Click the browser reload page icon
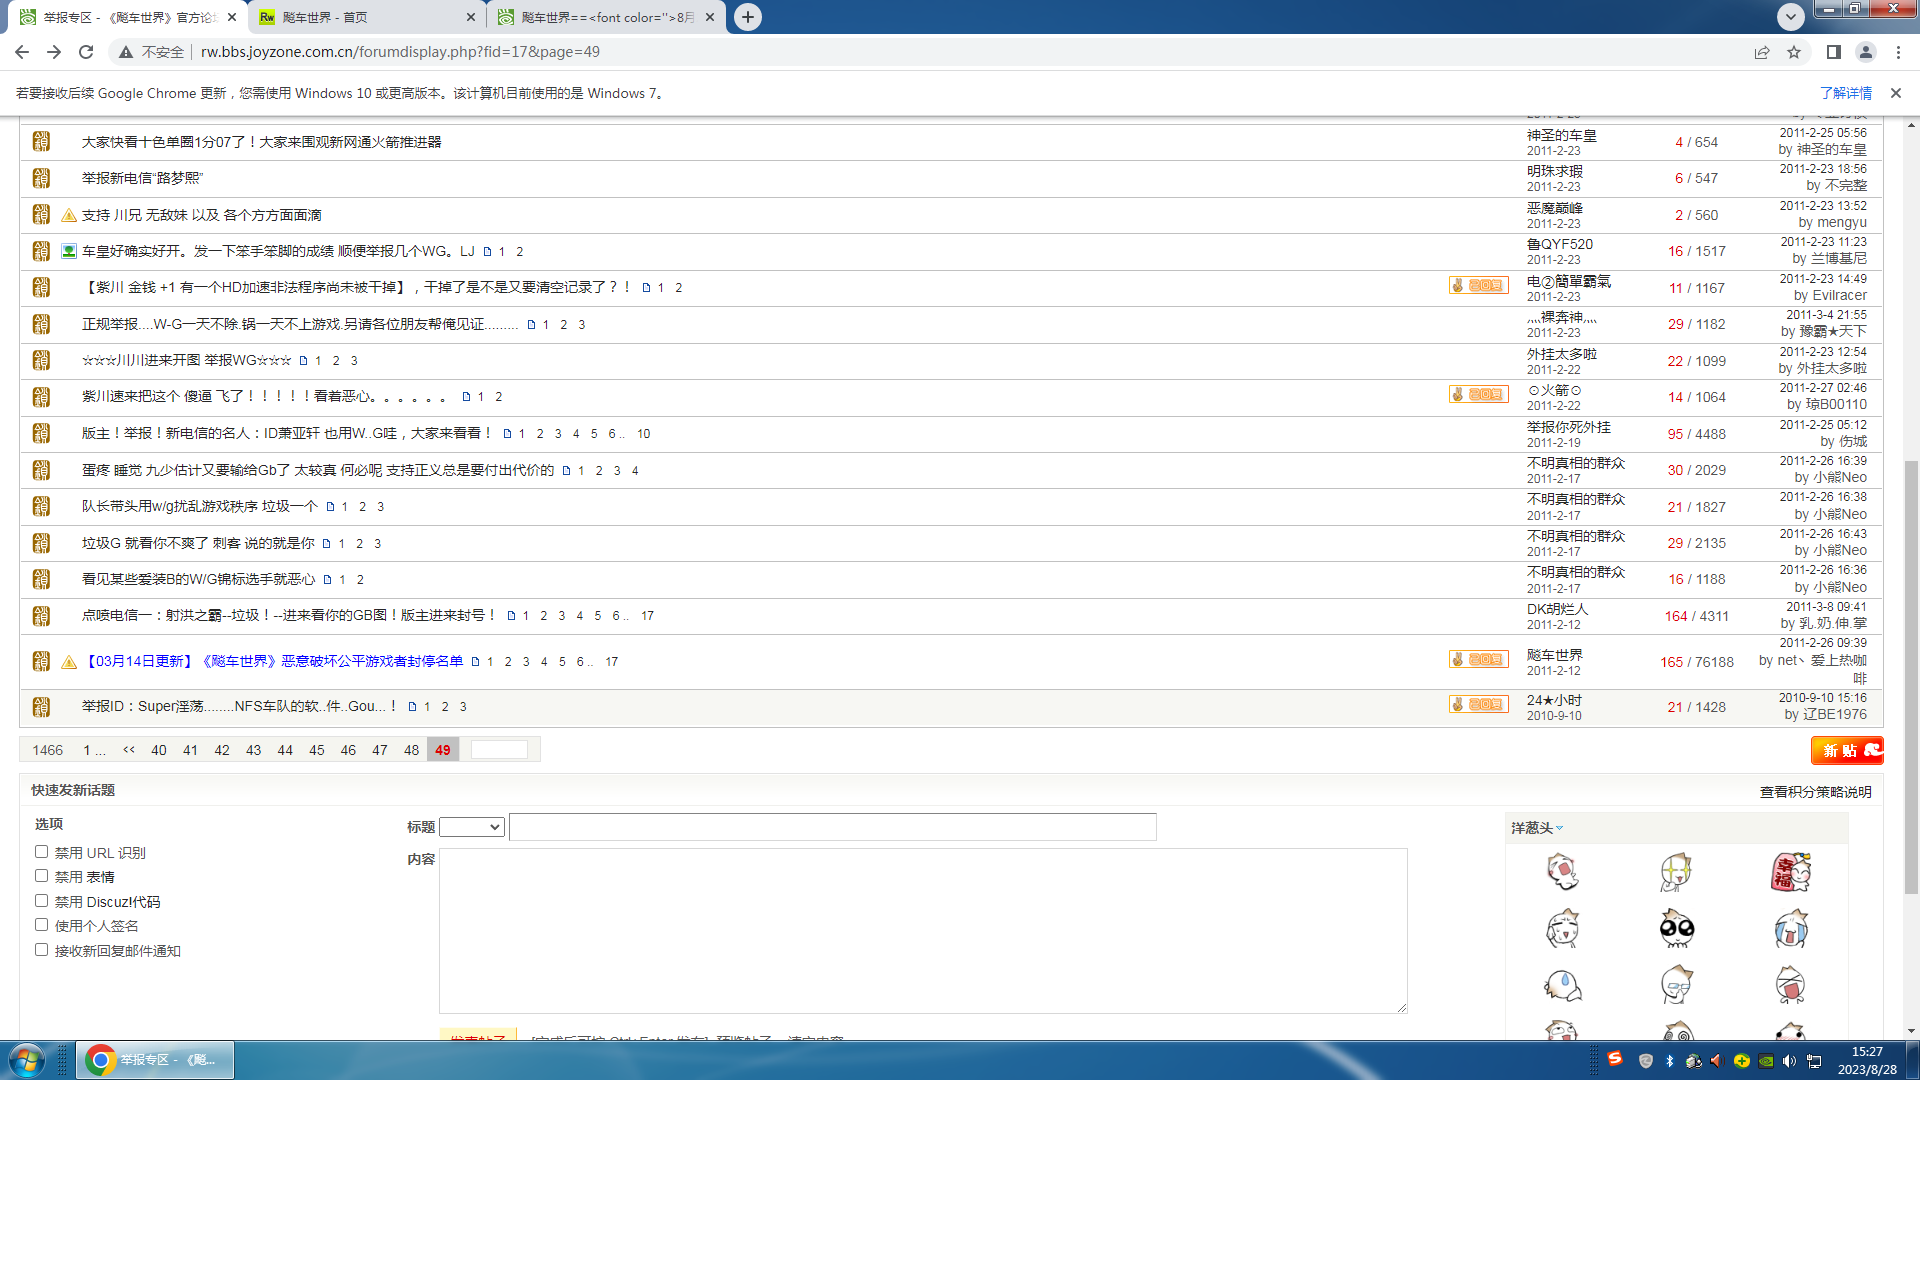Screen dimensions: 1920x1277 point(86,52)
